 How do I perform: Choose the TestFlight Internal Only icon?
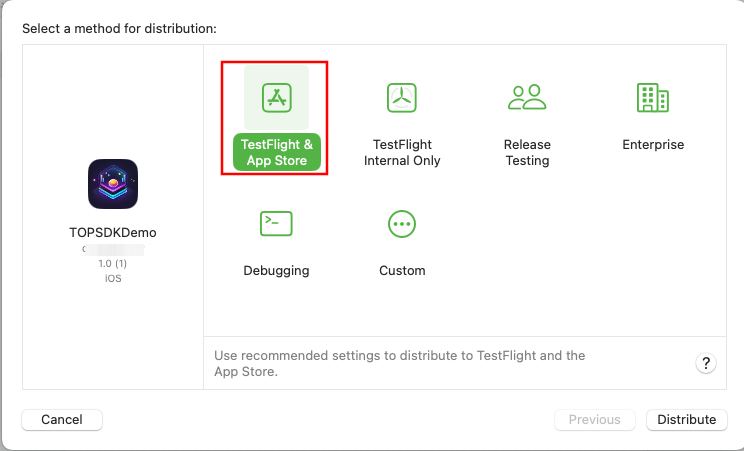(402, 98)
